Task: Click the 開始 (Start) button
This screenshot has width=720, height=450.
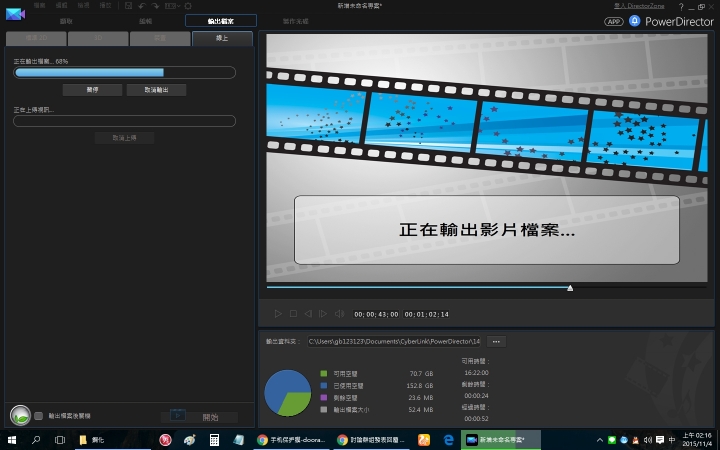Action: pos(199,416)
